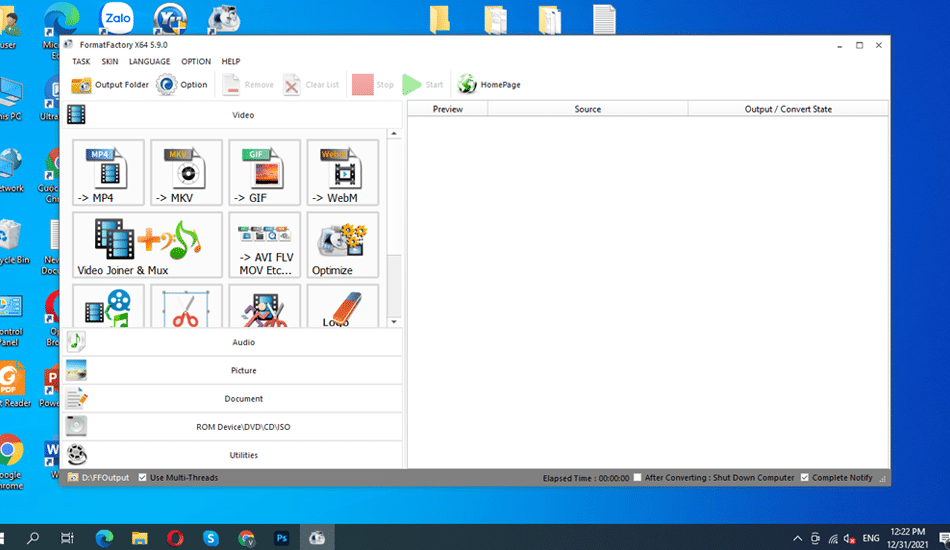The image size is (950, 550).
Task: Choose the -> MKV conversion icon
Action: point(186,172)
